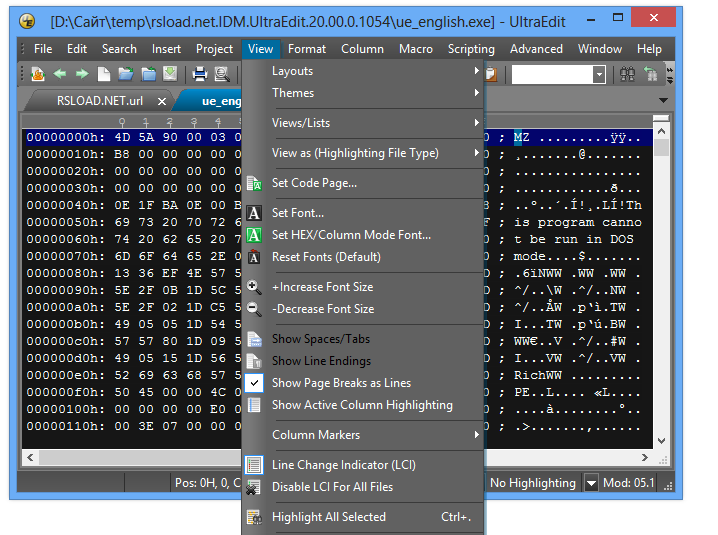
Task: Click the UltraEdit application icon in title bar
Action: 27,21
